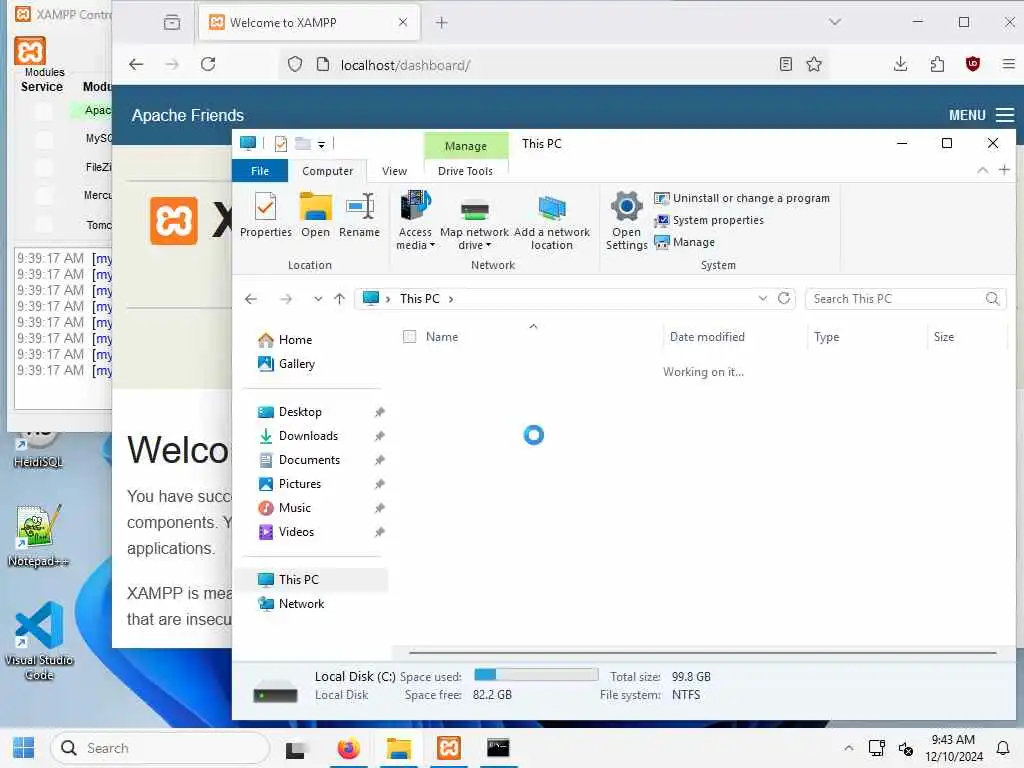
Task: Click the XAMPP icon in the taskbar
Action: point(449,748)
